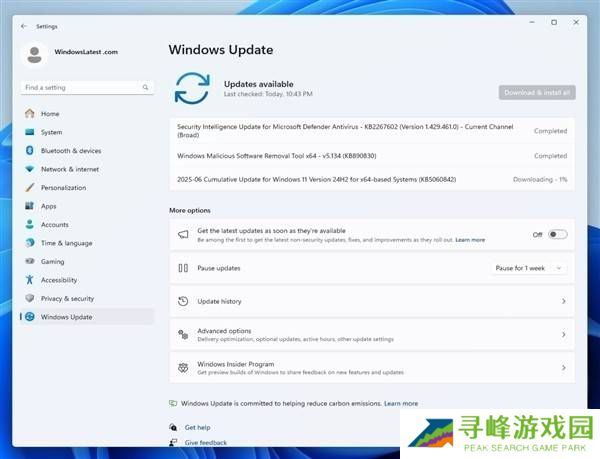Viewport: 600px width, 459px height.
Task: Click the System monitor icon
Action: 30,132
